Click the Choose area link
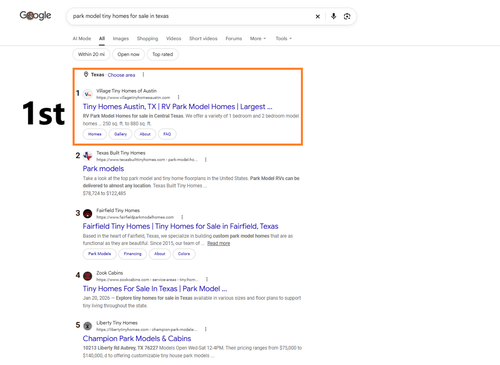 click(121, 75)
